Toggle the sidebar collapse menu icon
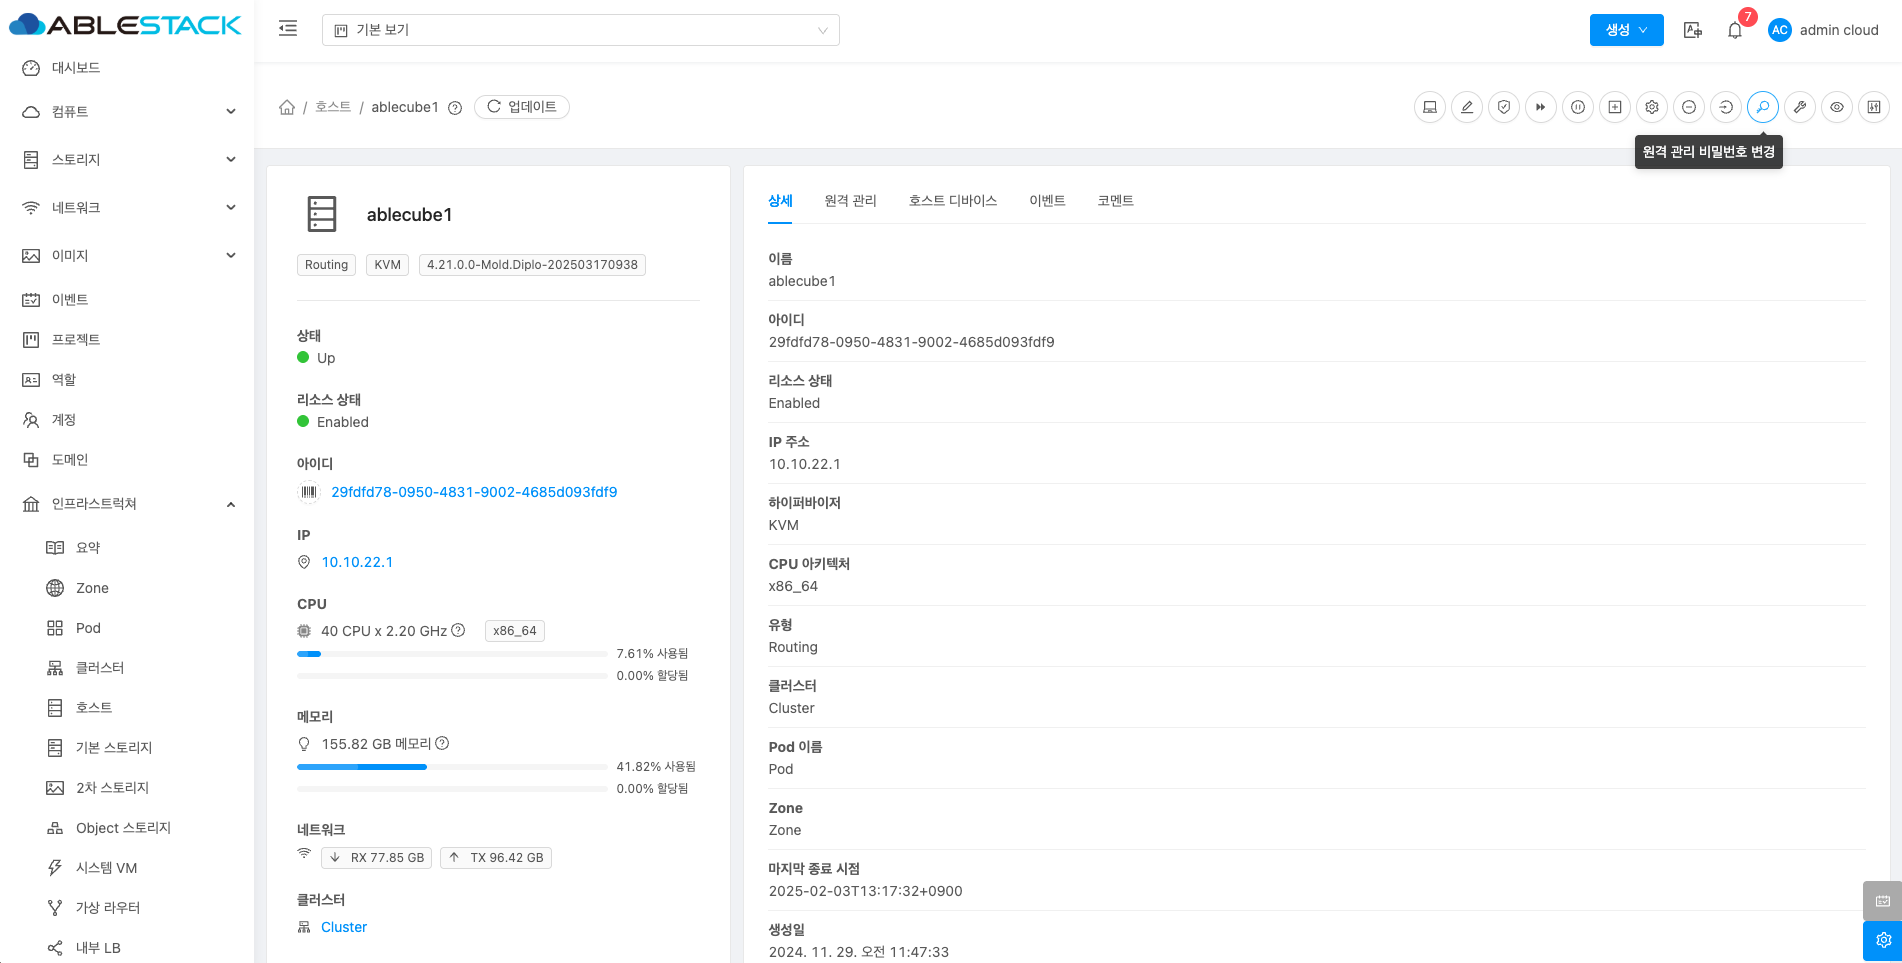 (x=288, y=29)
